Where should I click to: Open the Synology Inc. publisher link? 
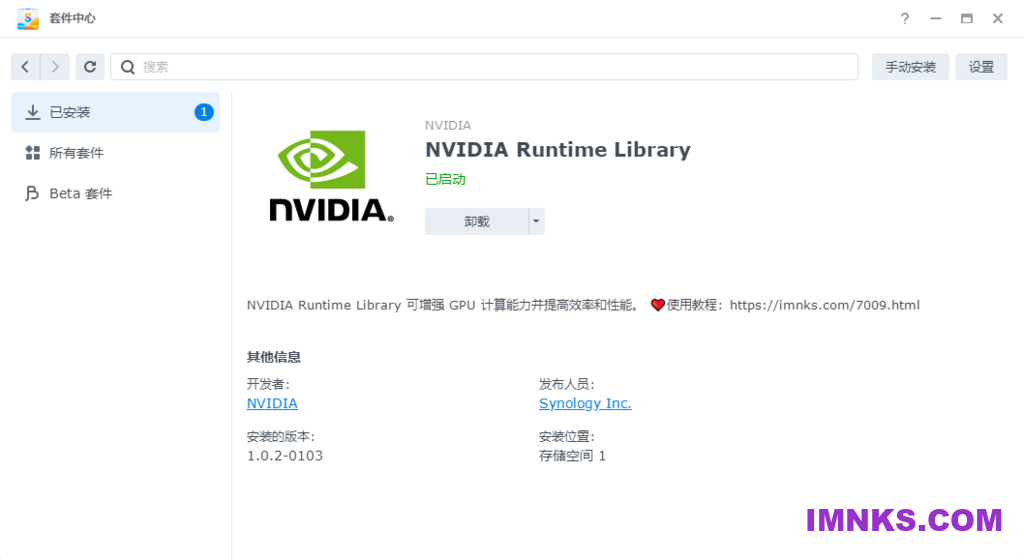(585, 403)
